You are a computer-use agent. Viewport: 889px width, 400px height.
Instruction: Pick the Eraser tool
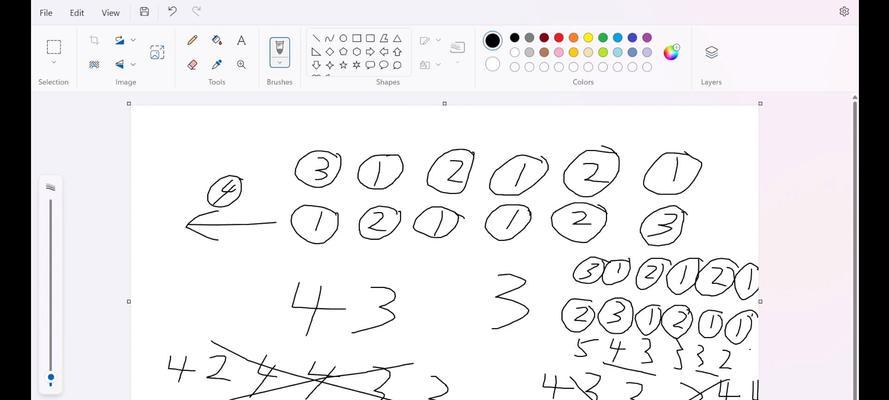[x=192, y=65]
